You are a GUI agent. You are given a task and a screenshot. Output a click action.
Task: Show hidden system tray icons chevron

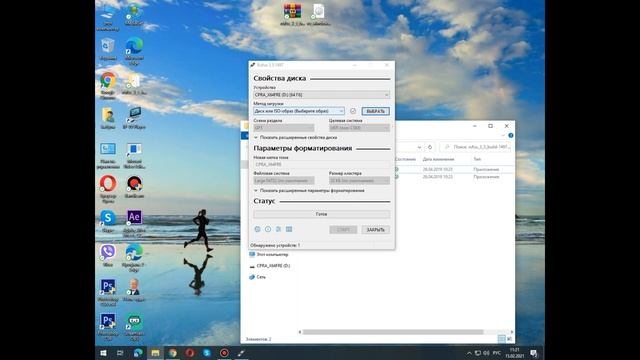pos(469,353)
